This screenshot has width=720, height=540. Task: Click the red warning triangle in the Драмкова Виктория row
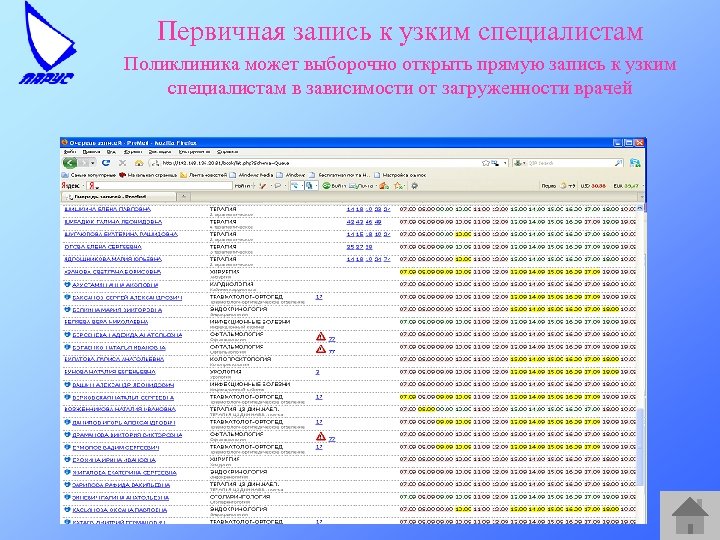pos(321,436)
